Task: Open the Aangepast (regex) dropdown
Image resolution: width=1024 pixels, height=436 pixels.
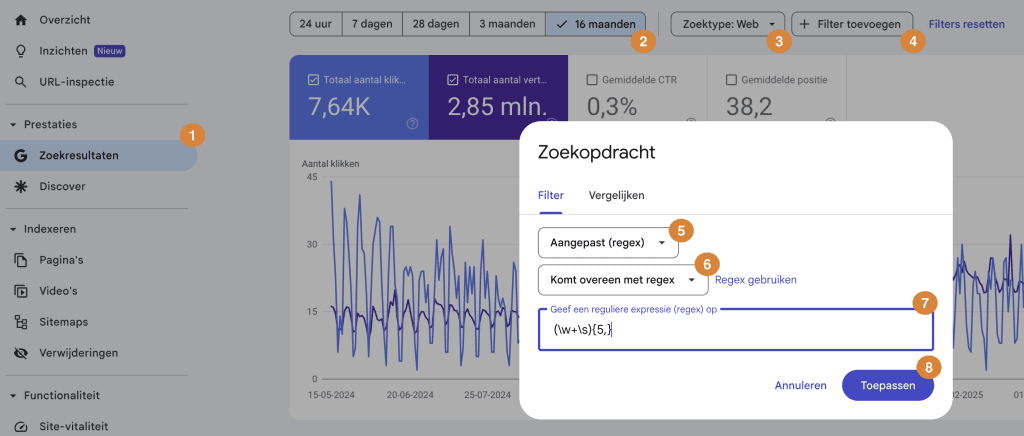Action: click(608, 243)
